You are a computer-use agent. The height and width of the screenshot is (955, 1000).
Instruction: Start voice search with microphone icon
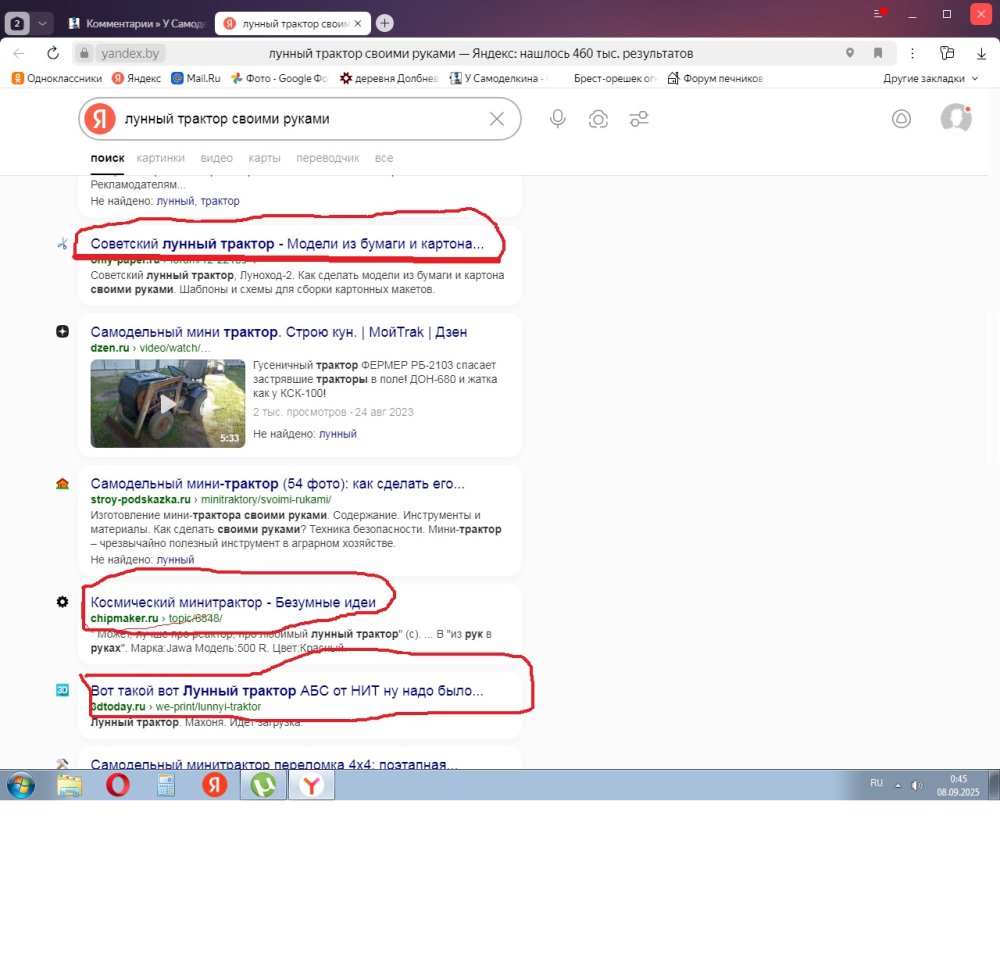click(557, 119)
